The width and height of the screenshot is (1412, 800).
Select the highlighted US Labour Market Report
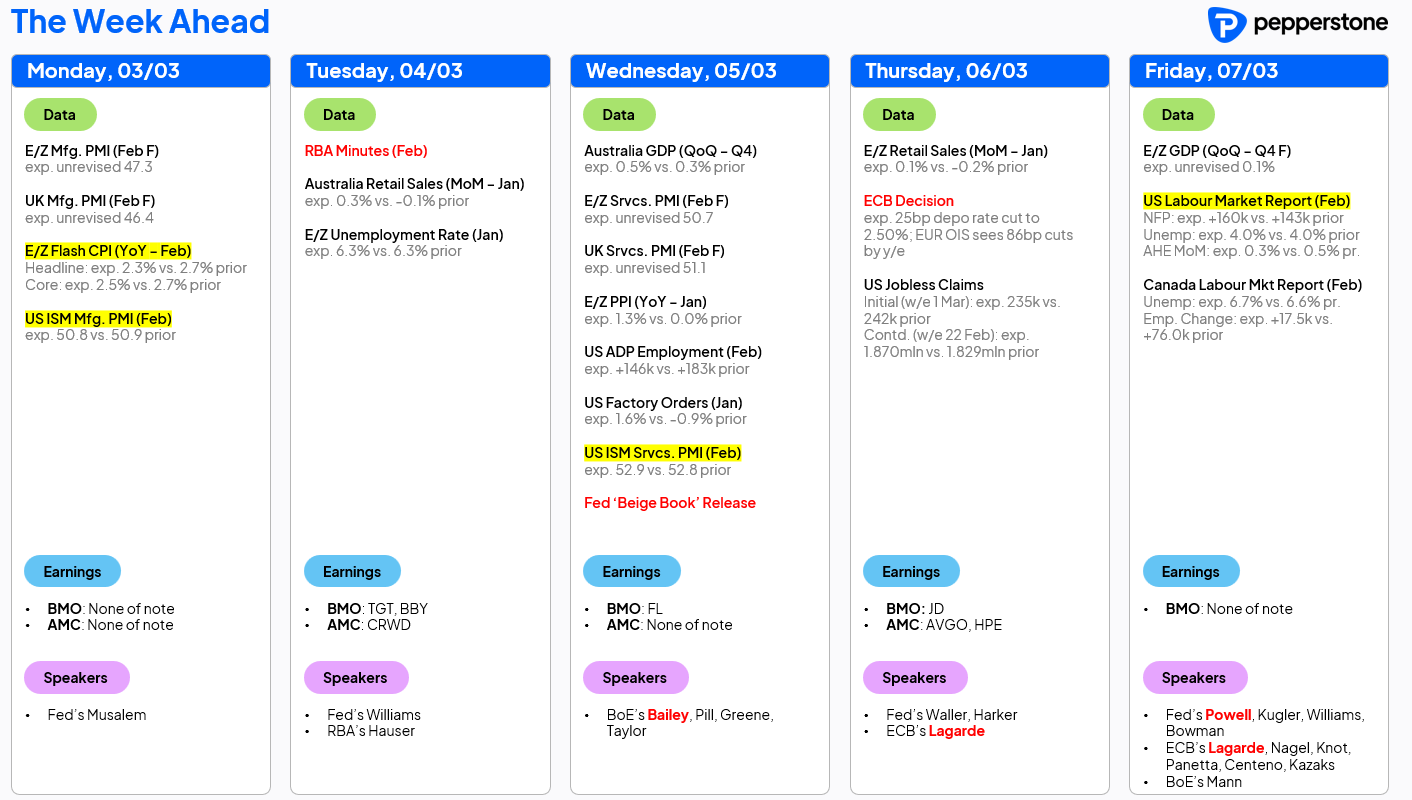pos(1247,201)
